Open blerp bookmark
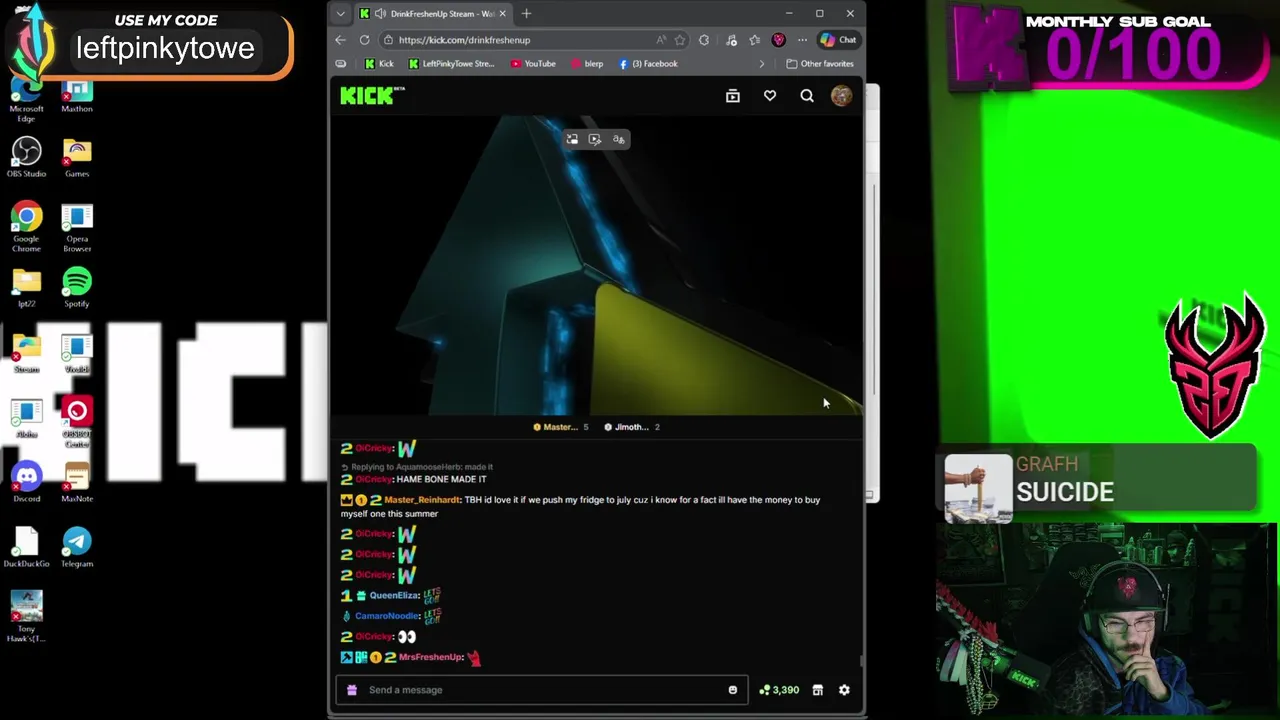Viewport: 1280px width, 720px height. pos(587,64)
